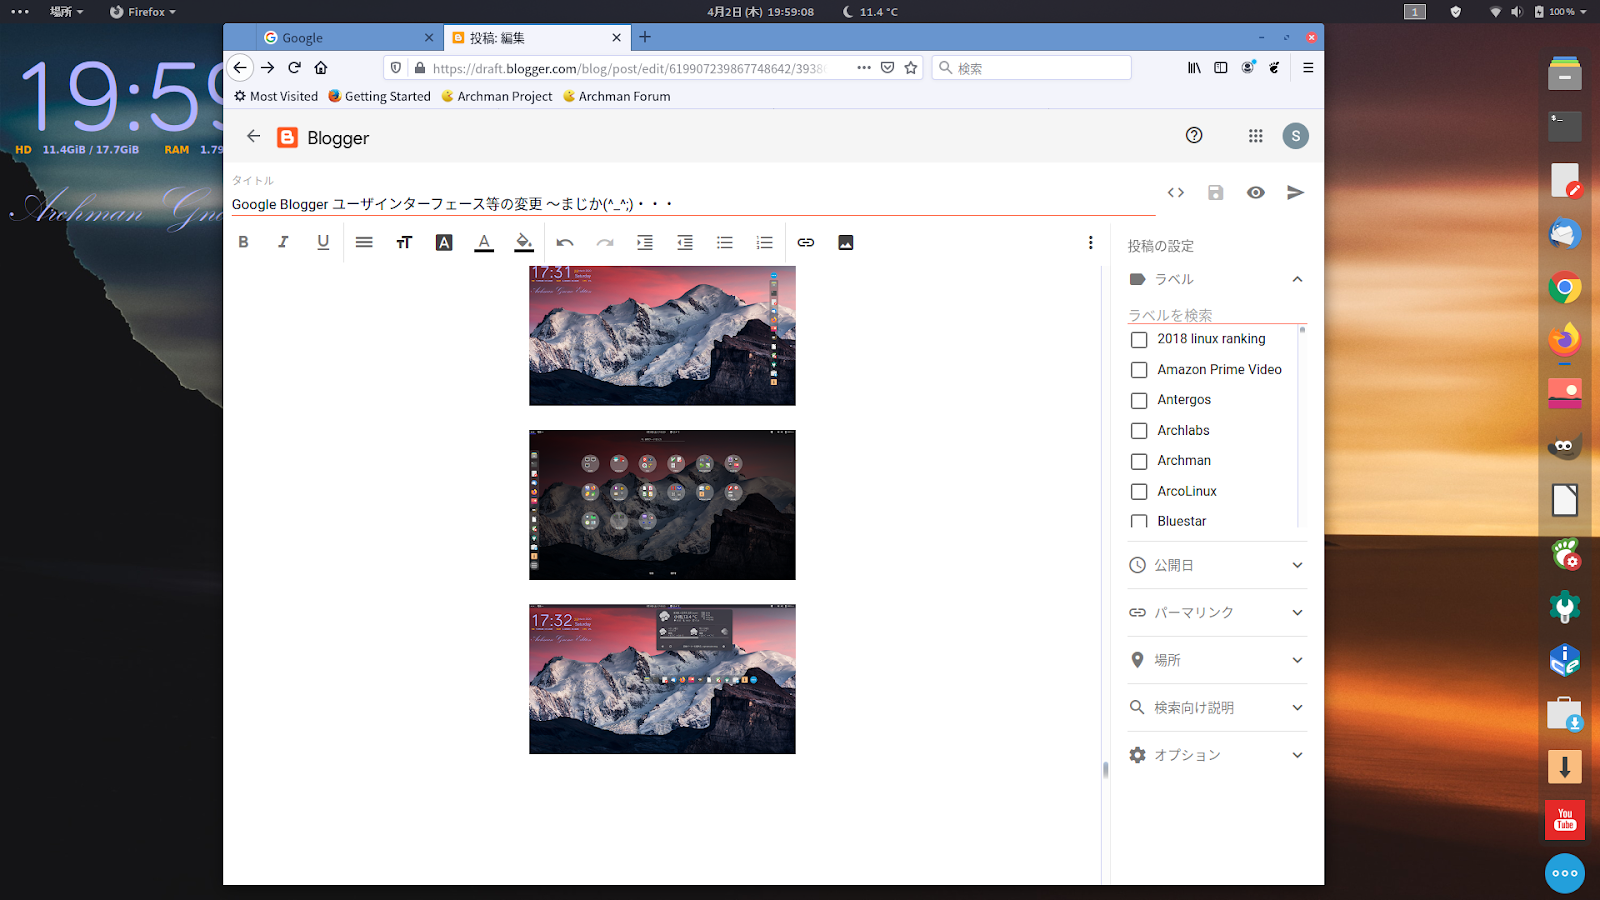1600x900 pixels.
Task: Go to the browser home page
Action: point(321,67)
